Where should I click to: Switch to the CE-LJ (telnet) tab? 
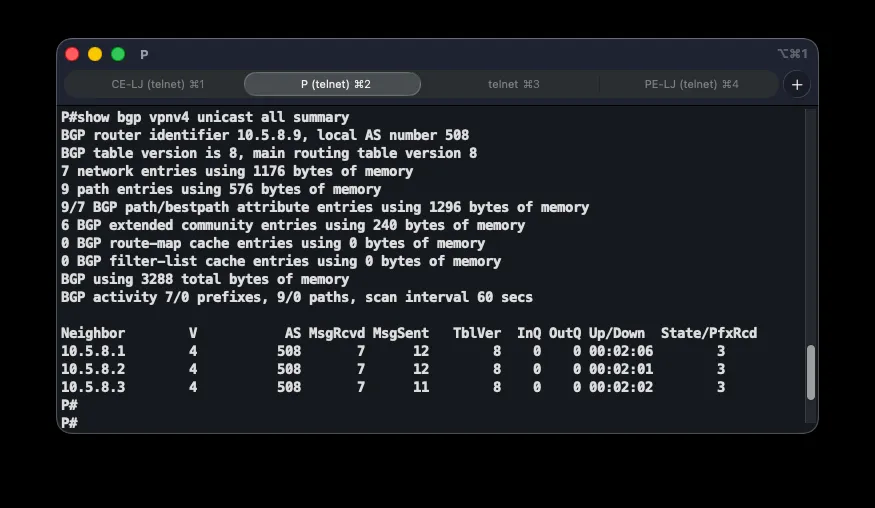pos(157,84)
